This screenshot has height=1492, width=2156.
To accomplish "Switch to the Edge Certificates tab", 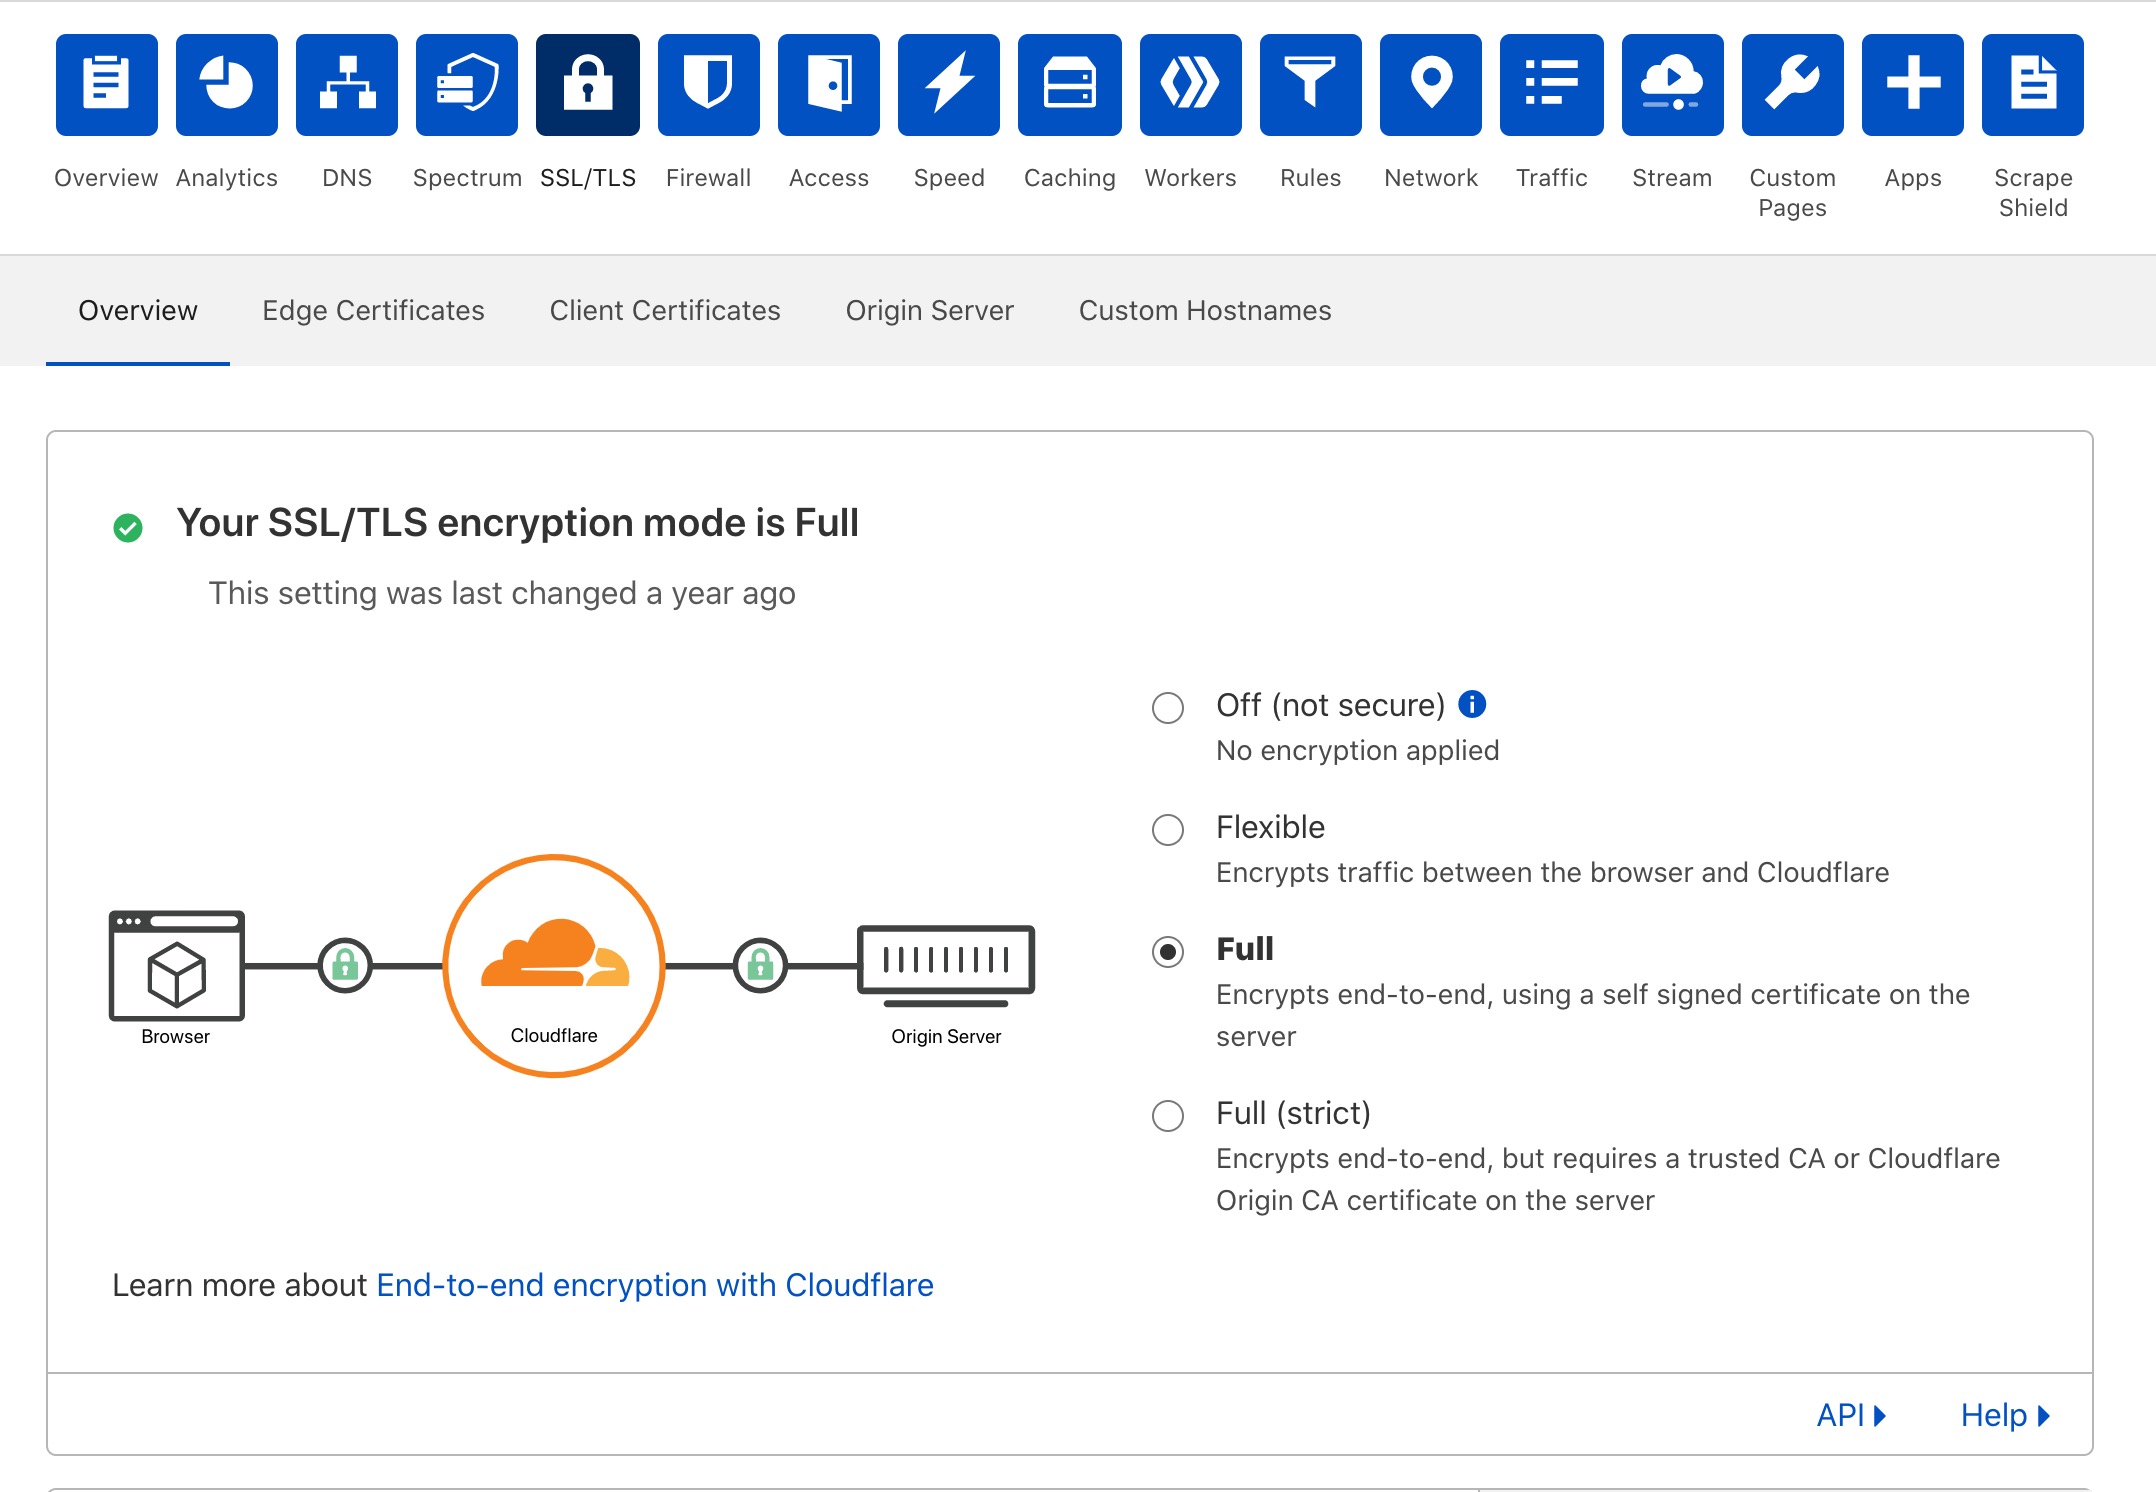I will pyautogui.click(x=373, y=311).
